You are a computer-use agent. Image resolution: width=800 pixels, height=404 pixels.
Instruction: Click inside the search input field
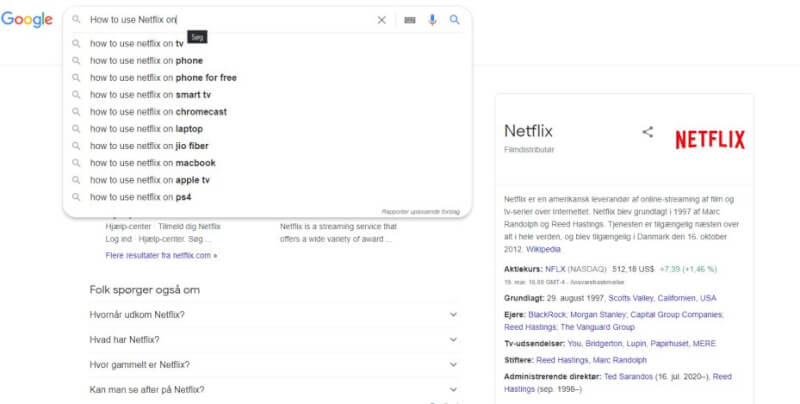[232, 20]
